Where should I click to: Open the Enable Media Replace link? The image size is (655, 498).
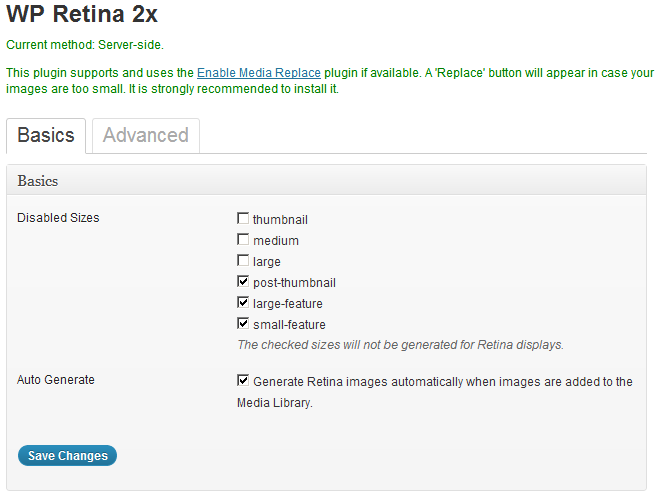click(258, 73)
